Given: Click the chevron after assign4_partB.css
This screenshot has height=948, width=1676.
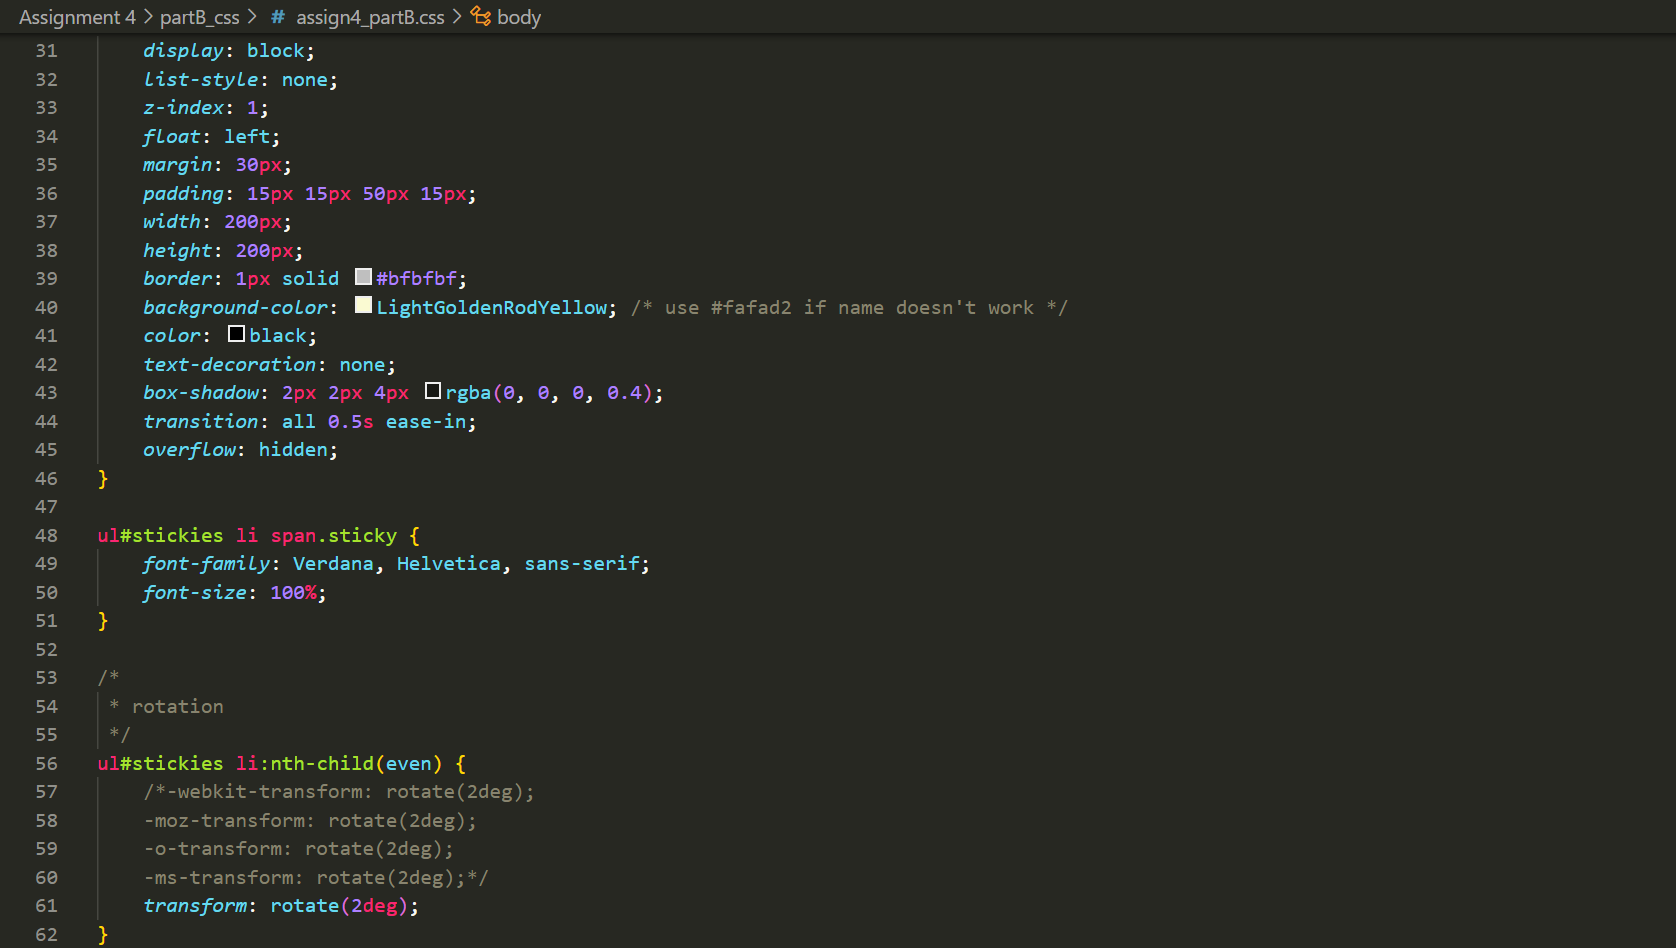Looking at the screenshot, I should pos(456,17).
